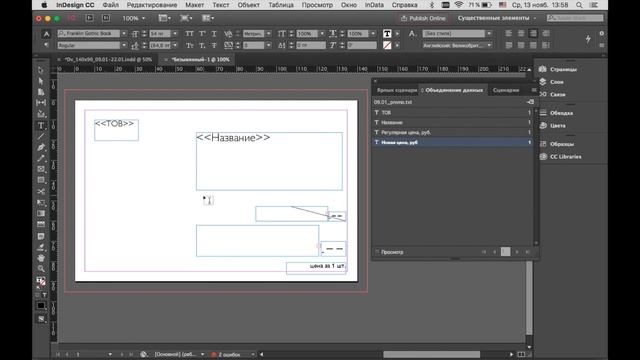The height and width of the screenshot is (360, 640).
Task: Open Существенные элементы workspace switcher
Action: point(497,18)
